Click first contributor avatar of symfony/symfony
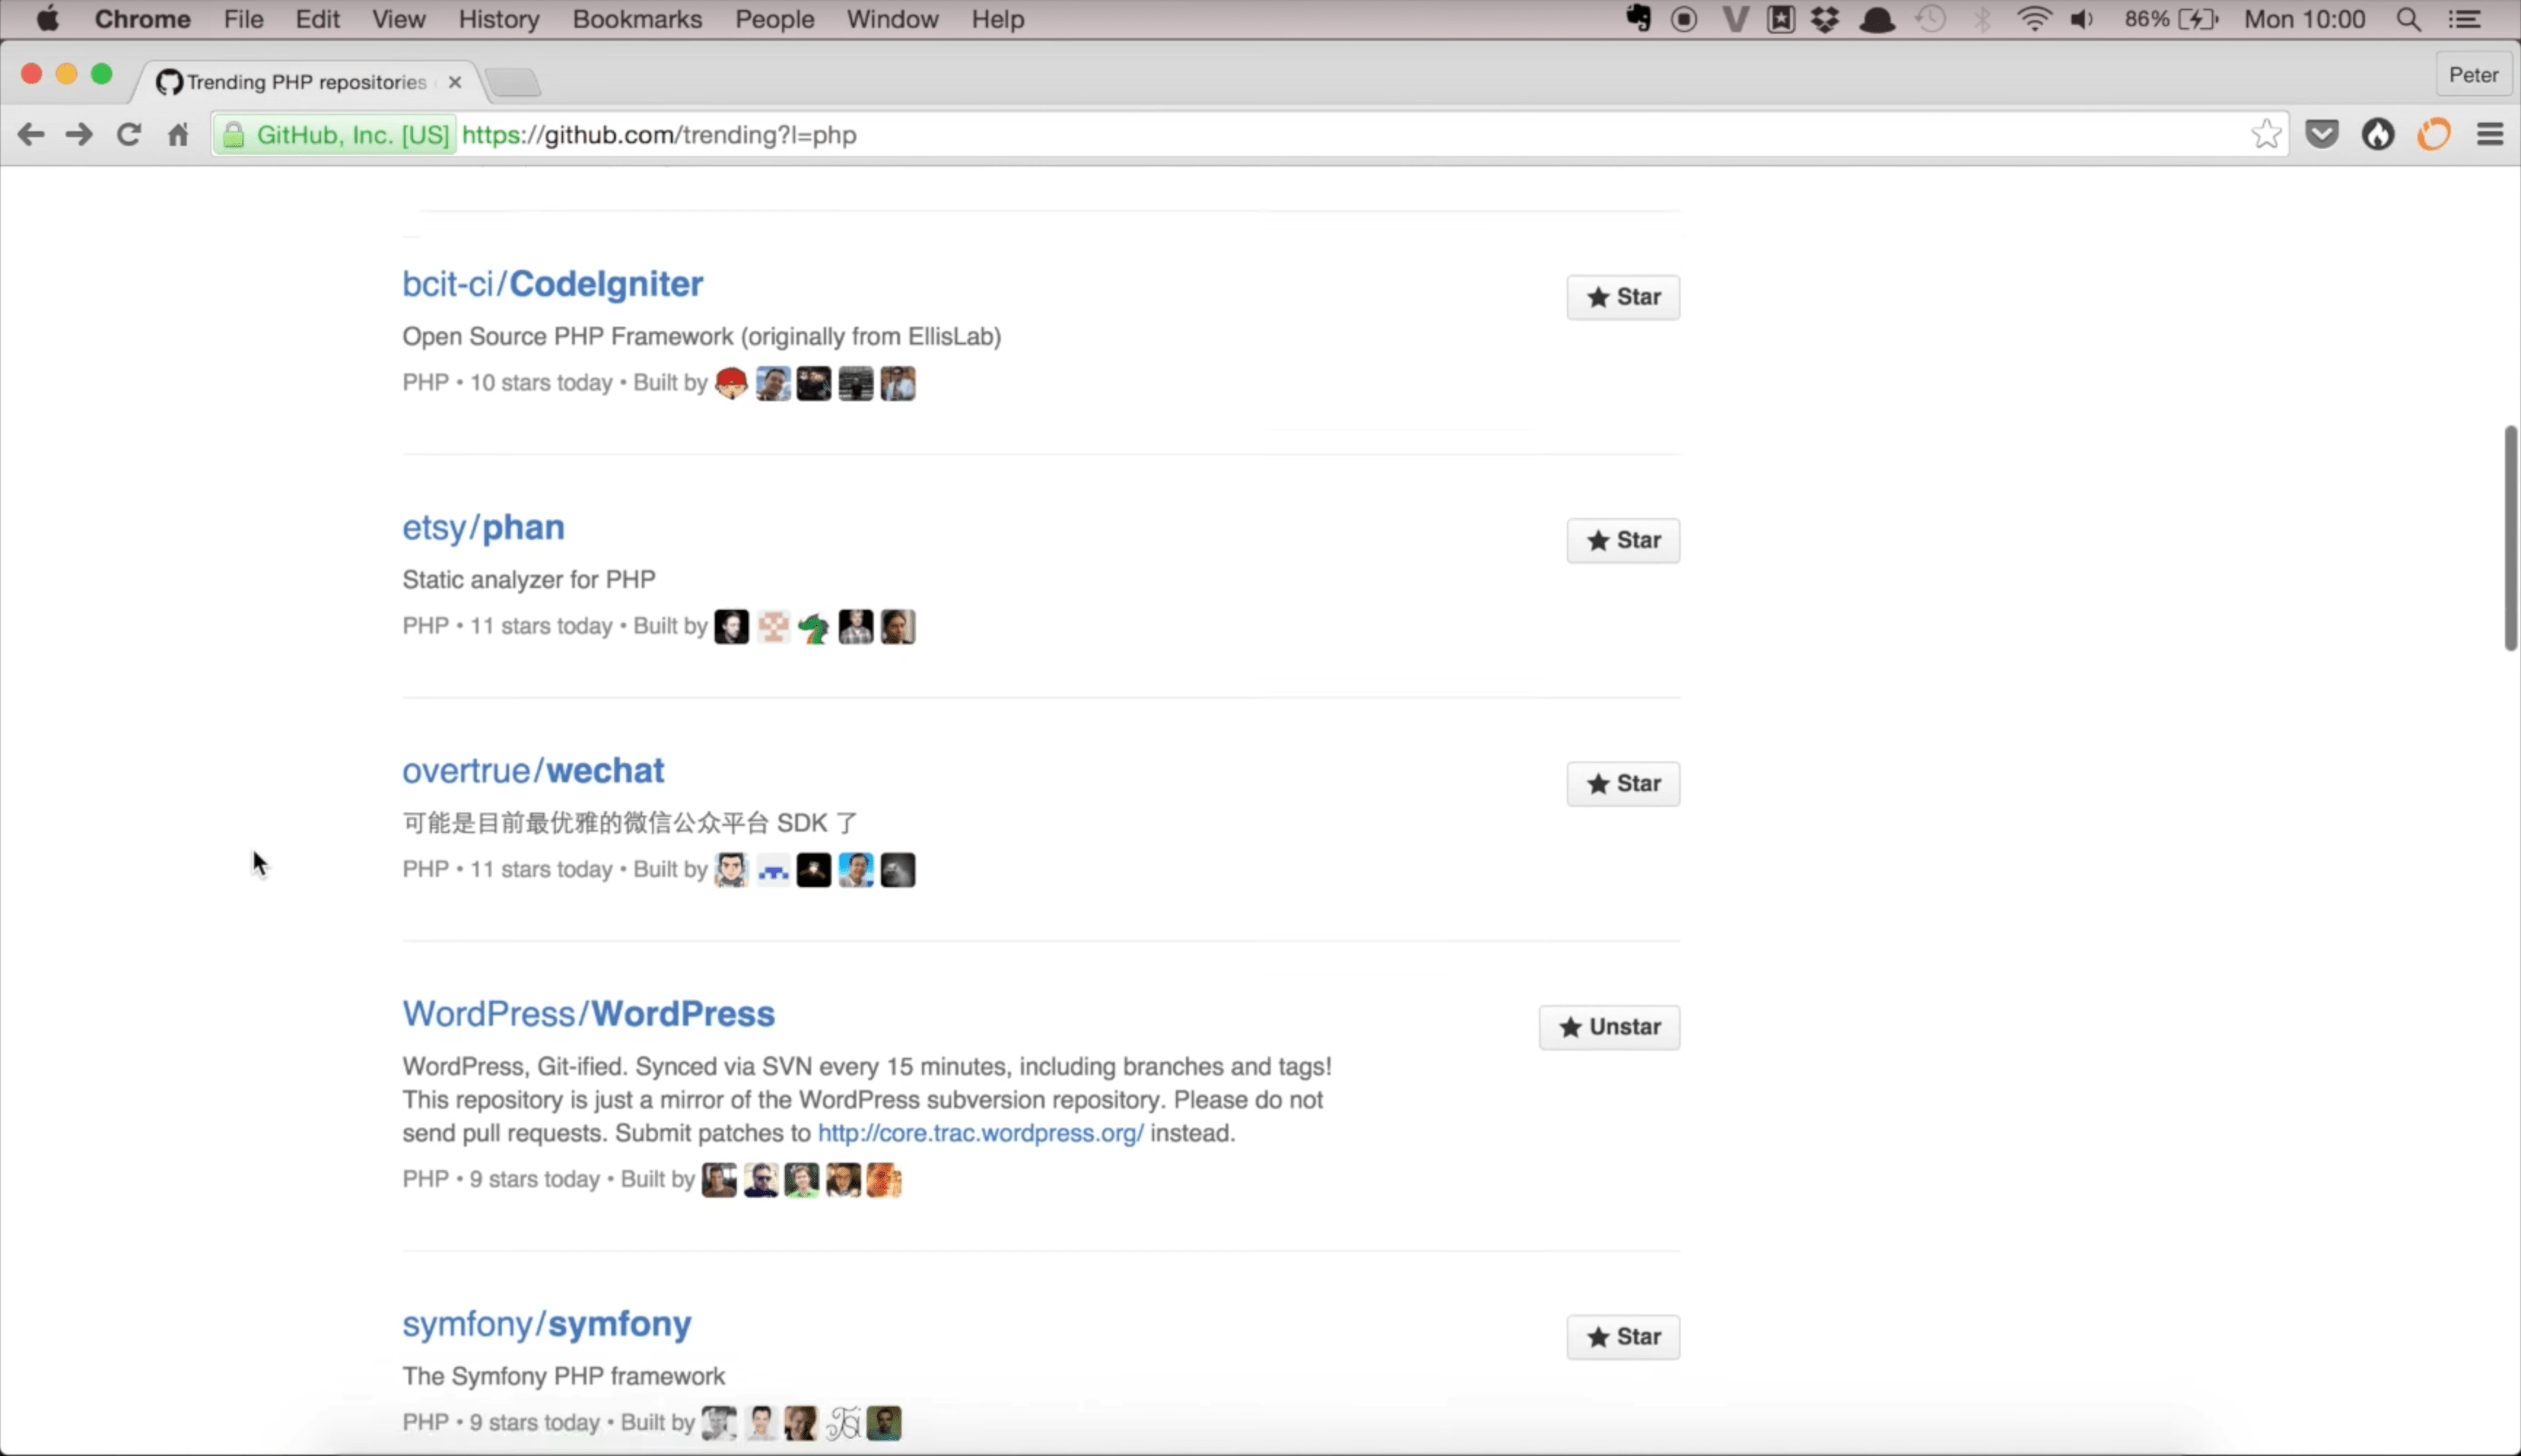The image size is (2521, 1456). pyautogui.click(x=718, y=1423)
